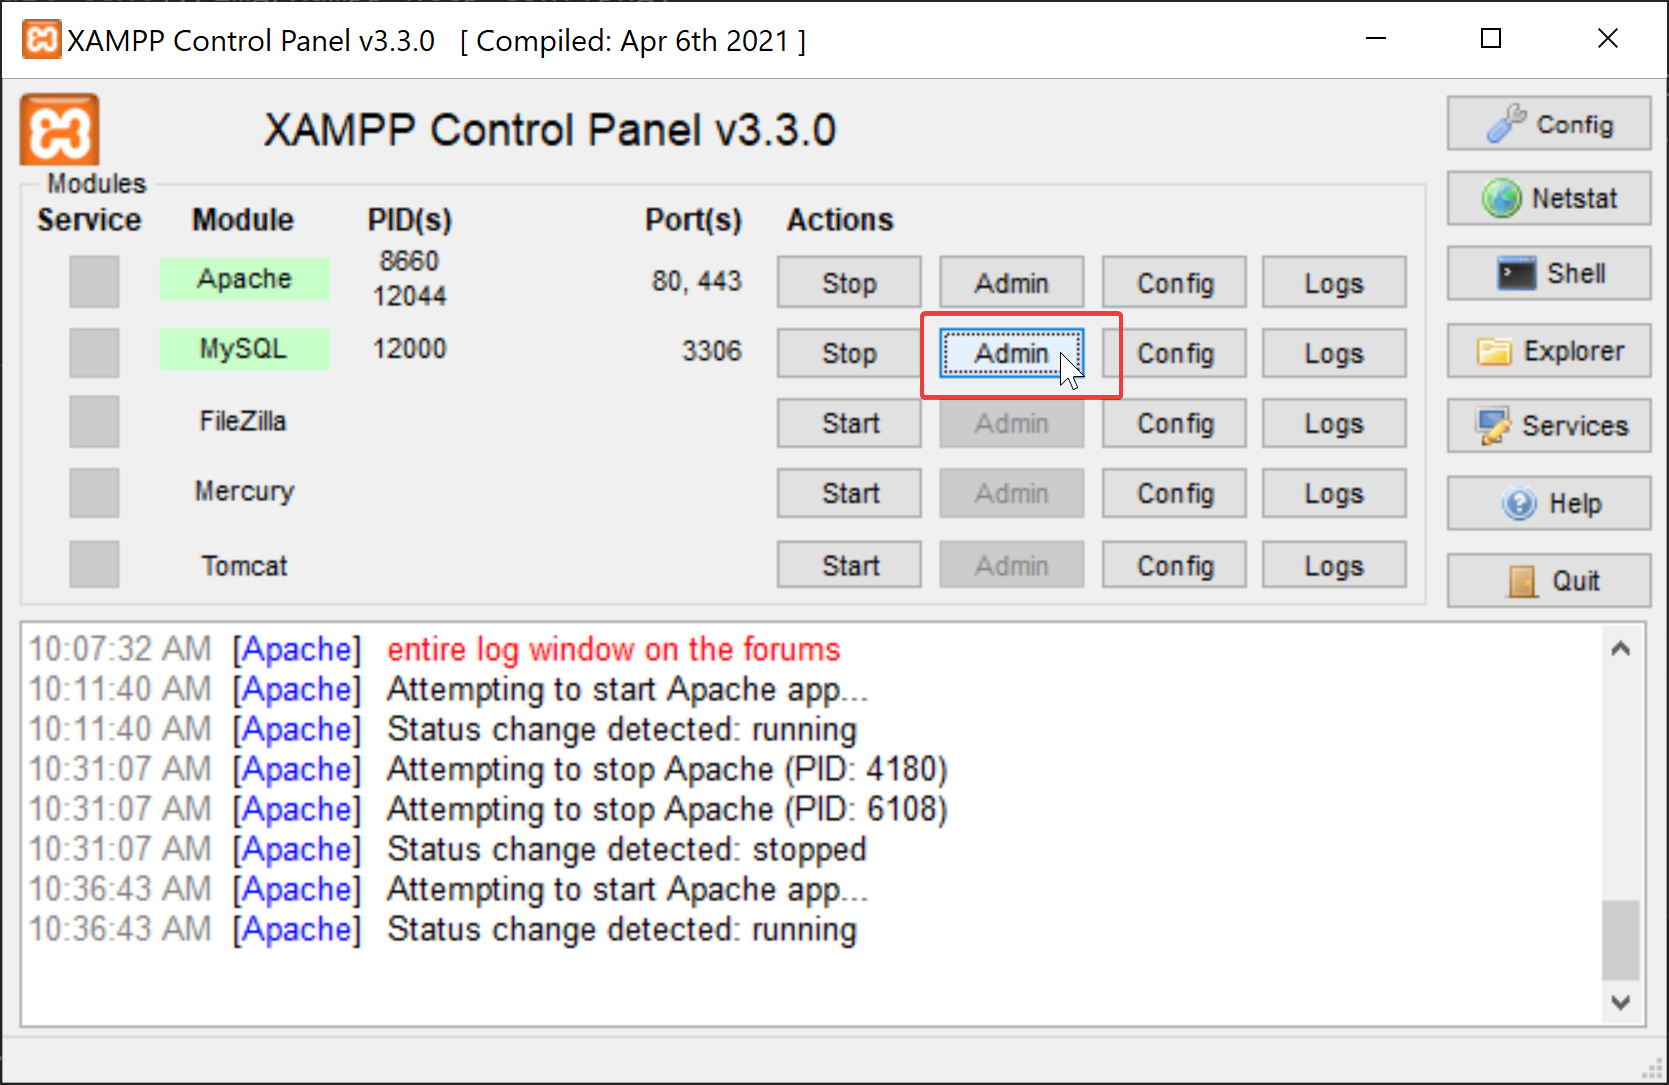The width and height of the screenshot is (1669, 1085).
Task: Open Explorer with the folder icon
Action: tap(1548, 351)
